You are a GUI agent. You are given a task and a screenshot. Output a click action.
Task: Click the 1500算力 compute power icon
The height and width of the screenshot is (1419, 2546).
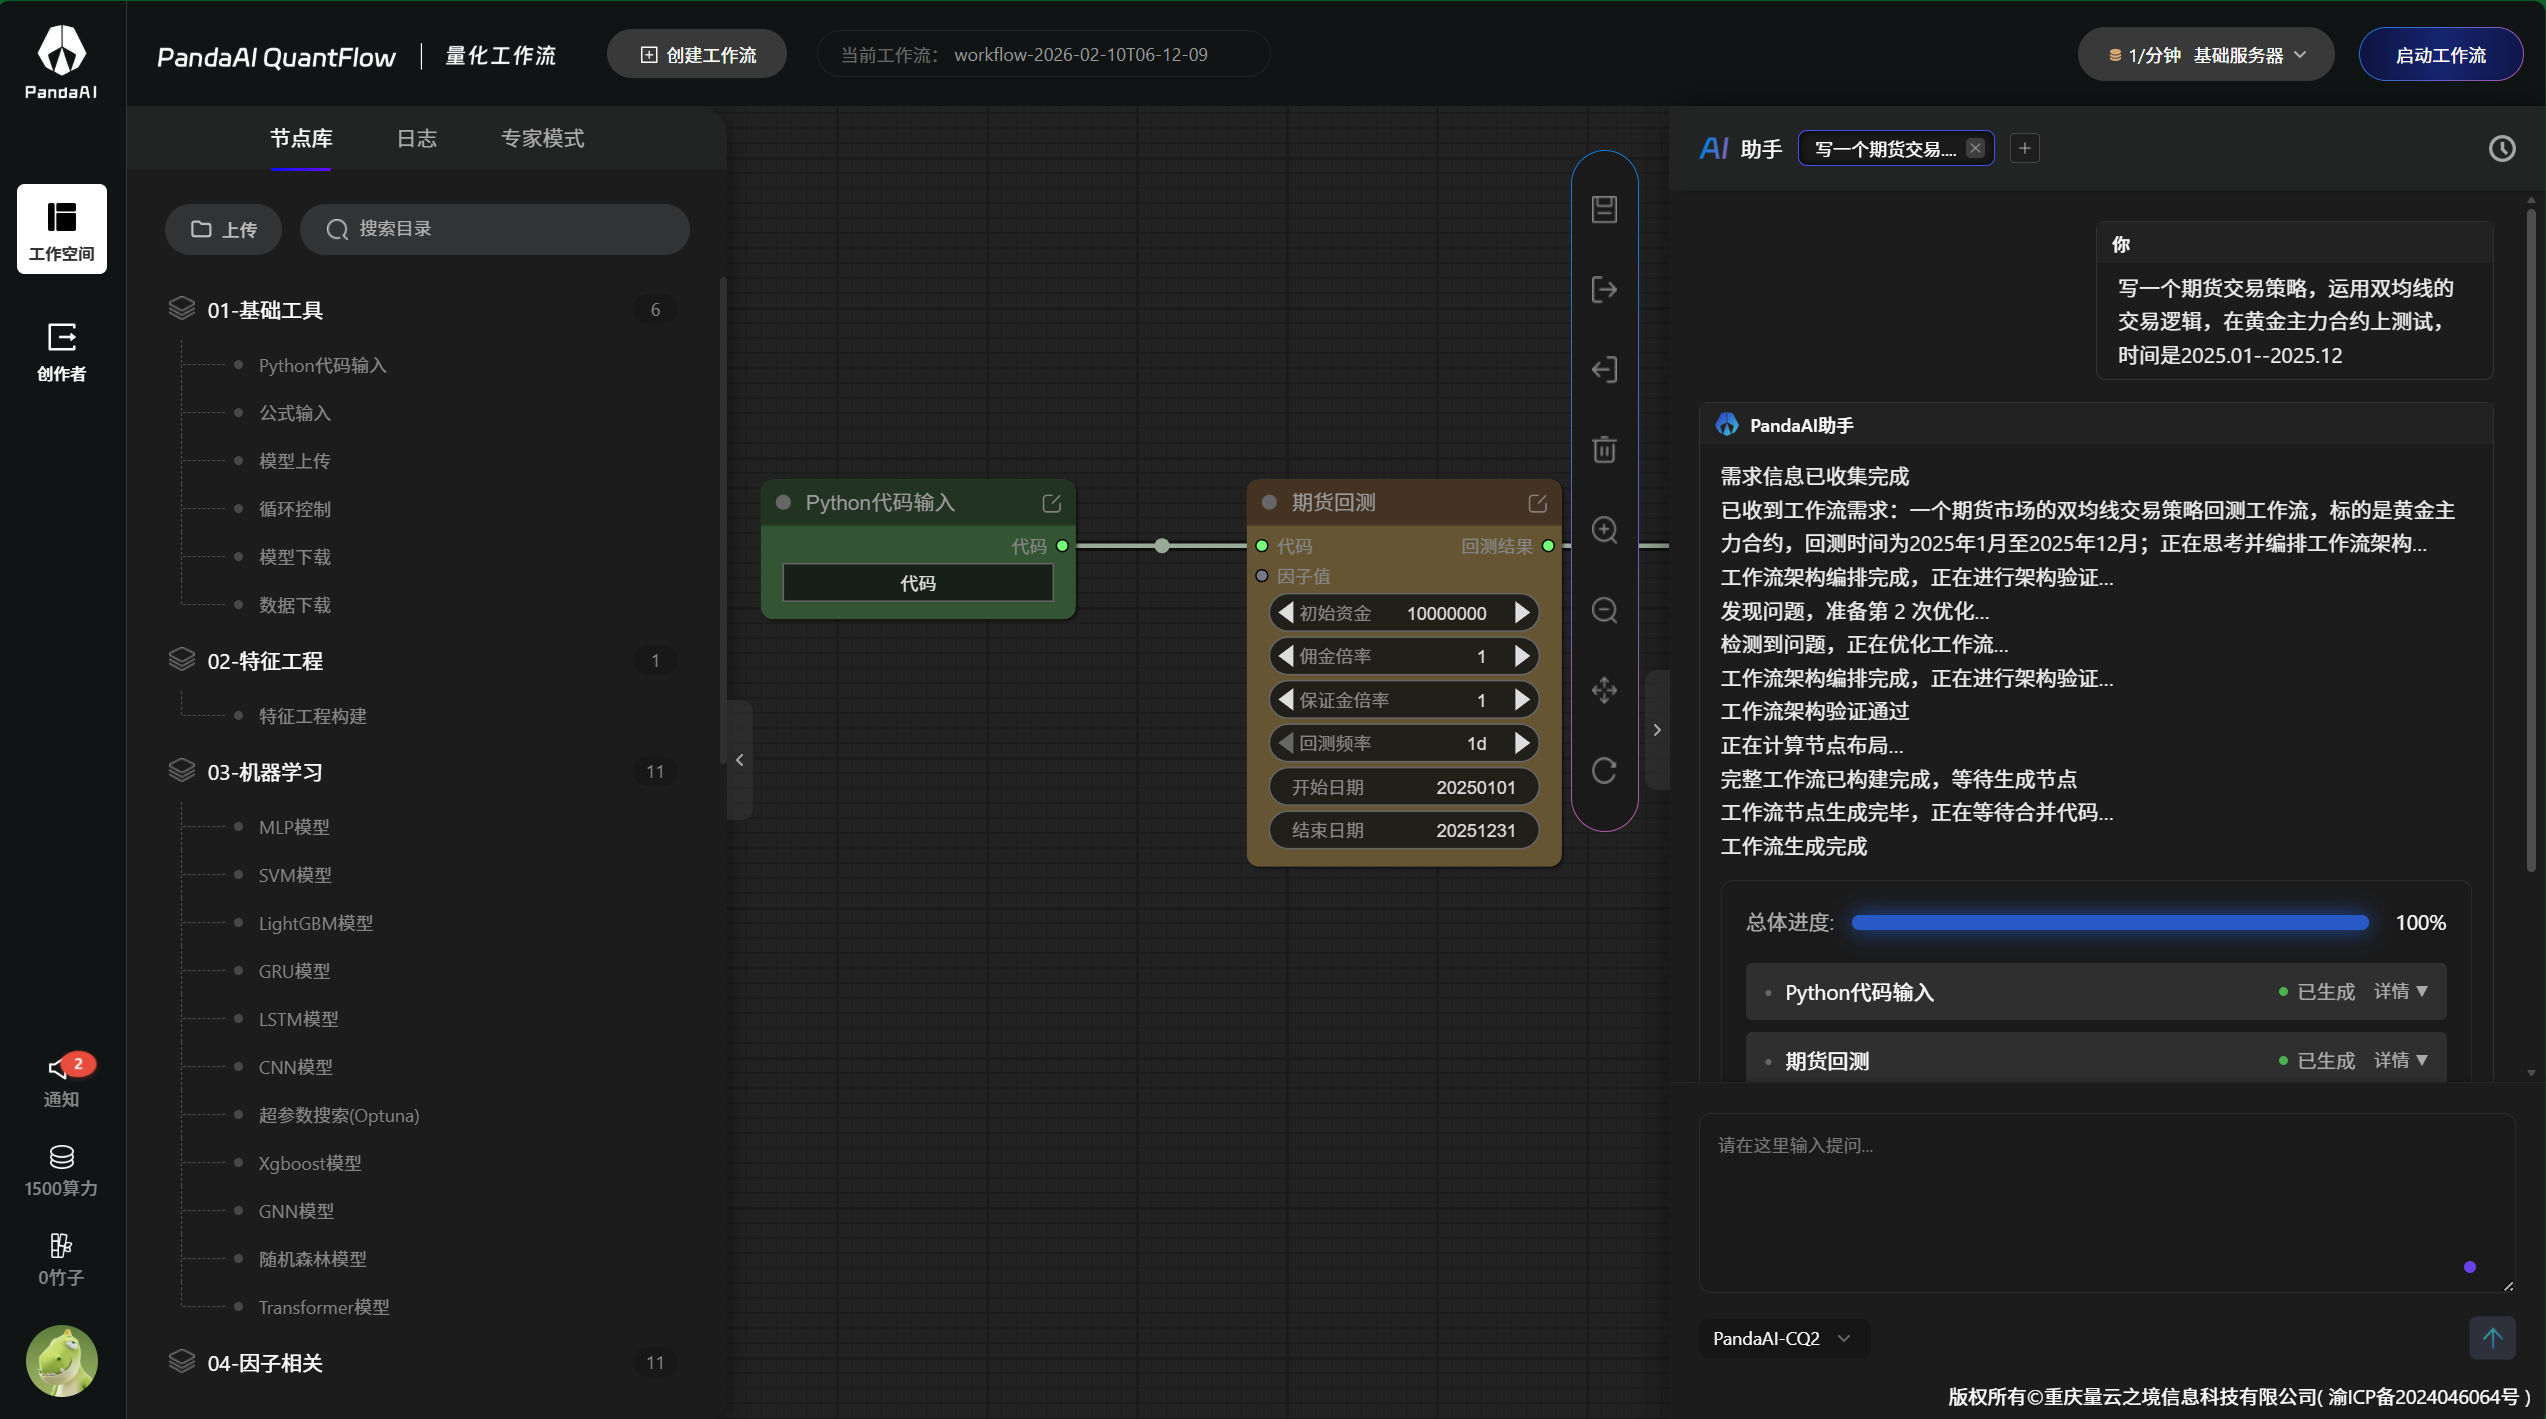[62, 1170]
